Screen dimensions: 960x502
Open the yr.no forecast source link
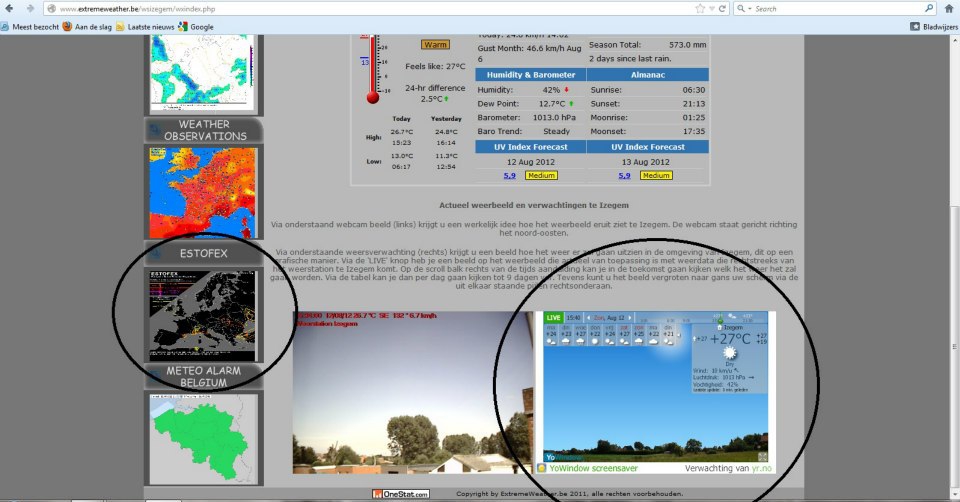pos(761,468)
